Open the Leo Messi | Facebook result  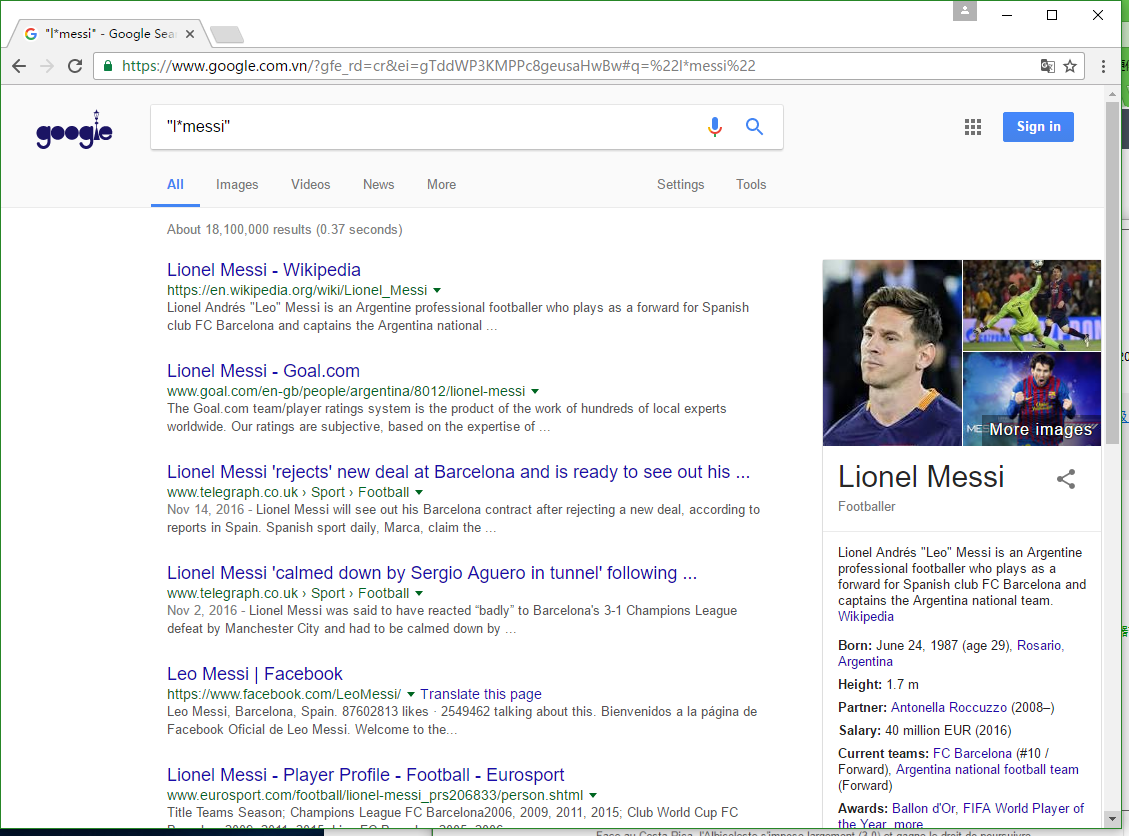click(x=254, y=674)
